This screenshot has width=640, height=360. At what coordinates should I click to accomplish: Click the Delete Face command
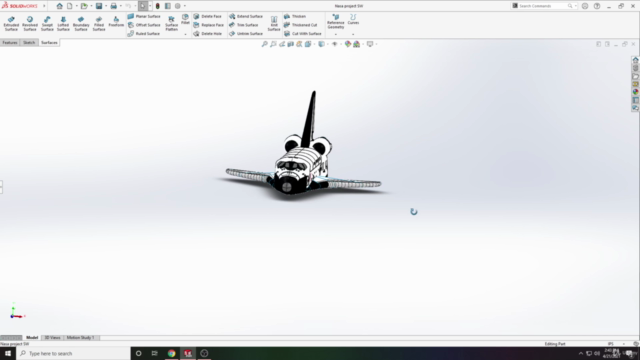207,16
